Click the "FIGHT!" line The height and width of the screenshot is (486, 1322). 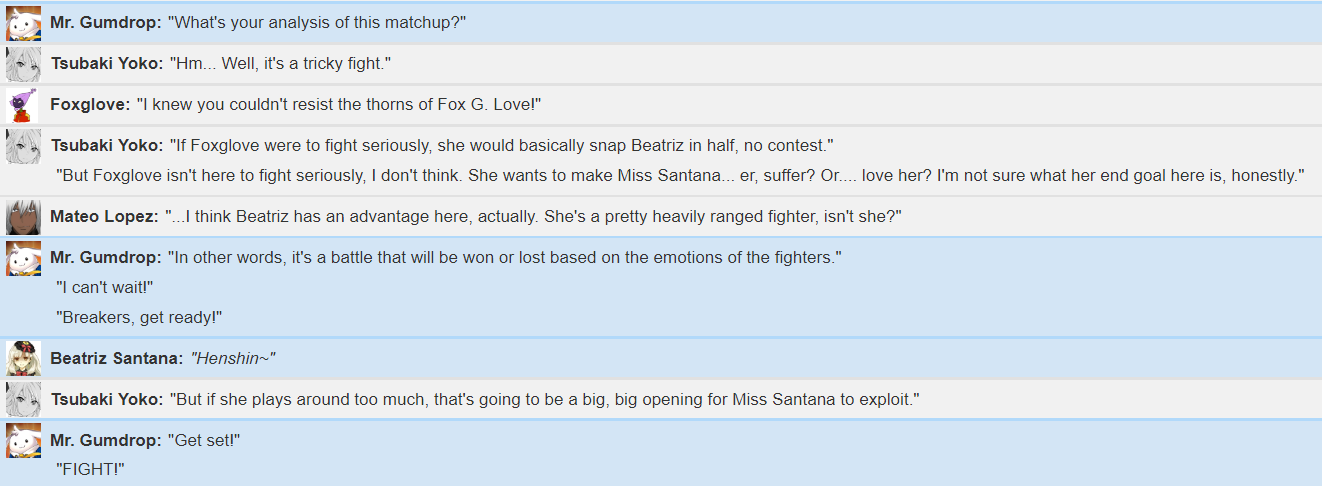click(91, 469)
